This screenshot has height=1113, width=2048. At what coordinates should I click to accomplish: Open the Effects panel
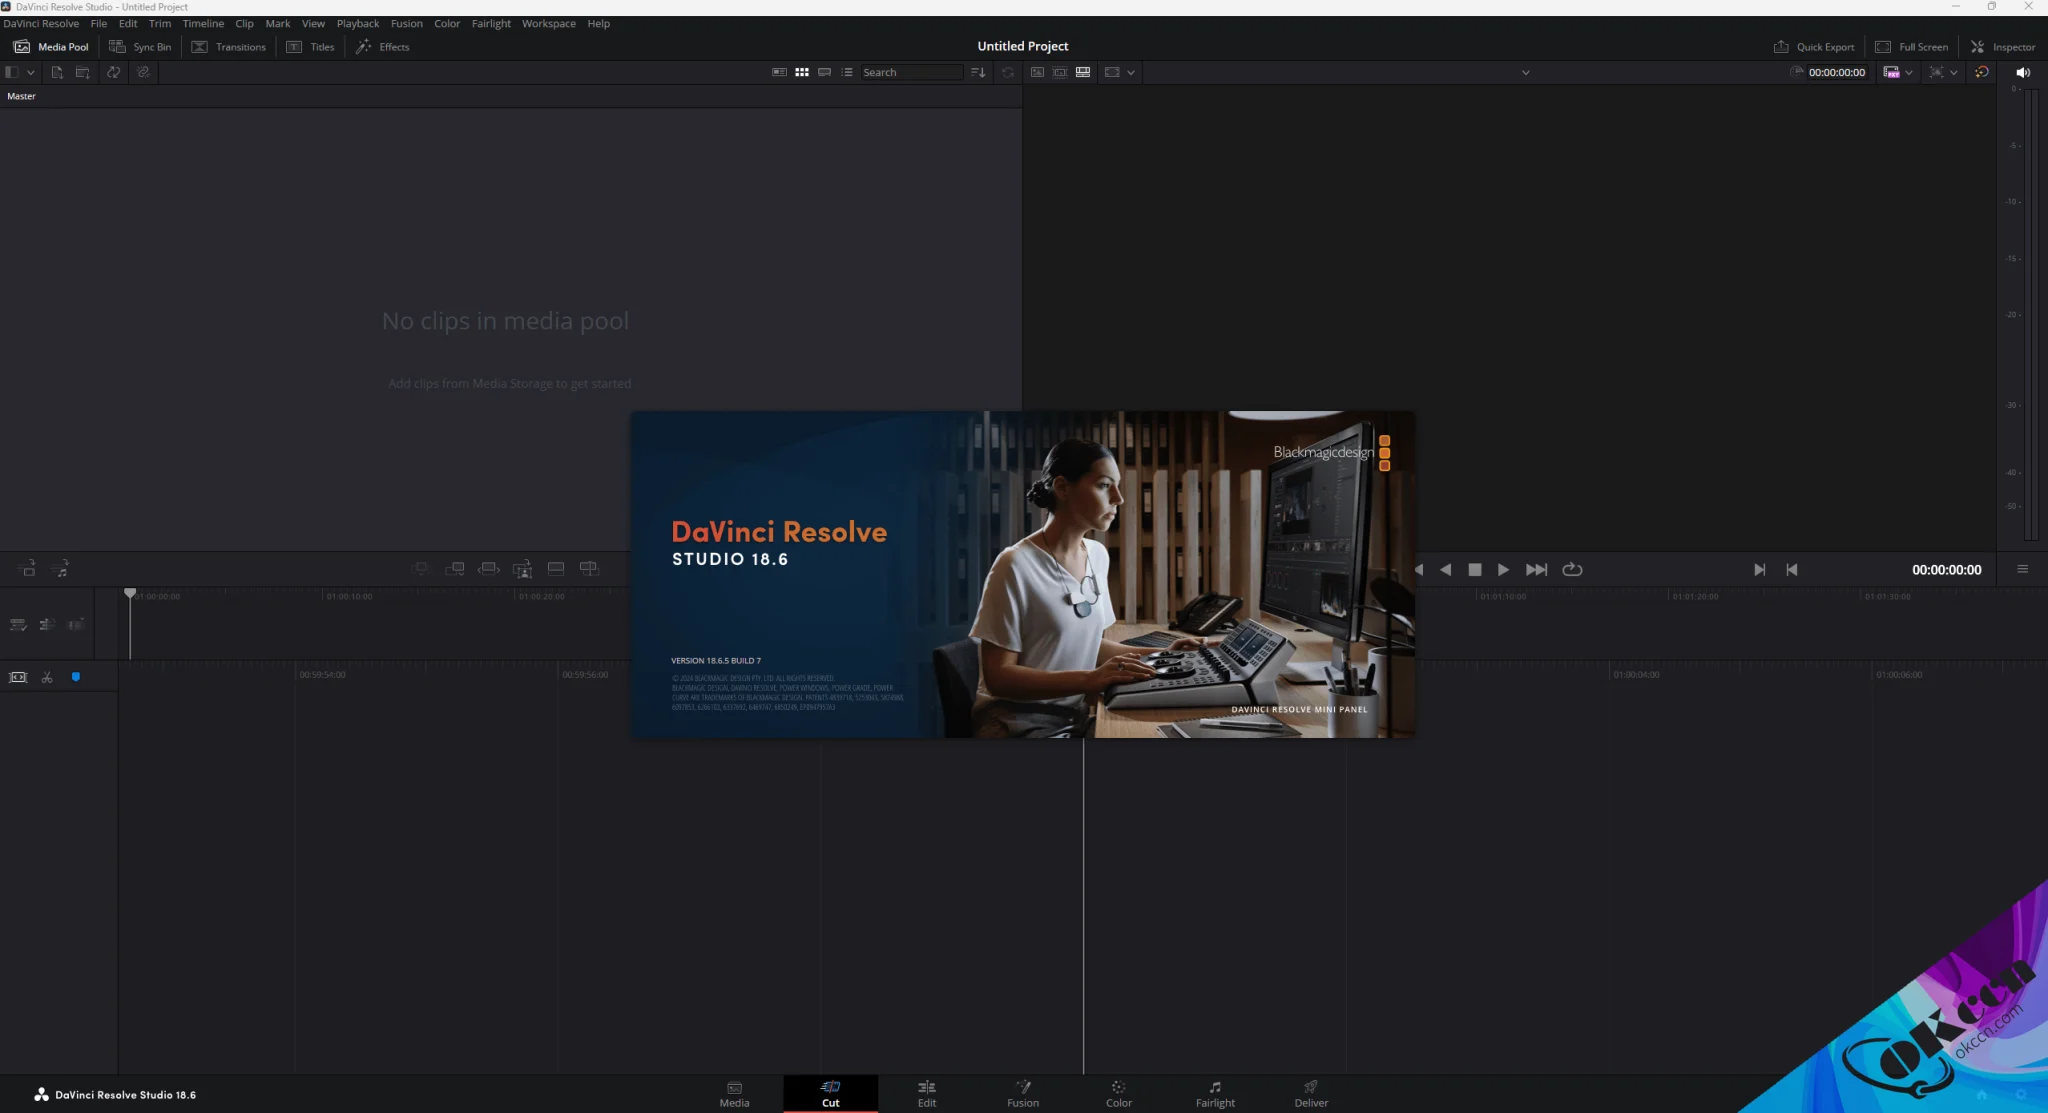point(383,47)
